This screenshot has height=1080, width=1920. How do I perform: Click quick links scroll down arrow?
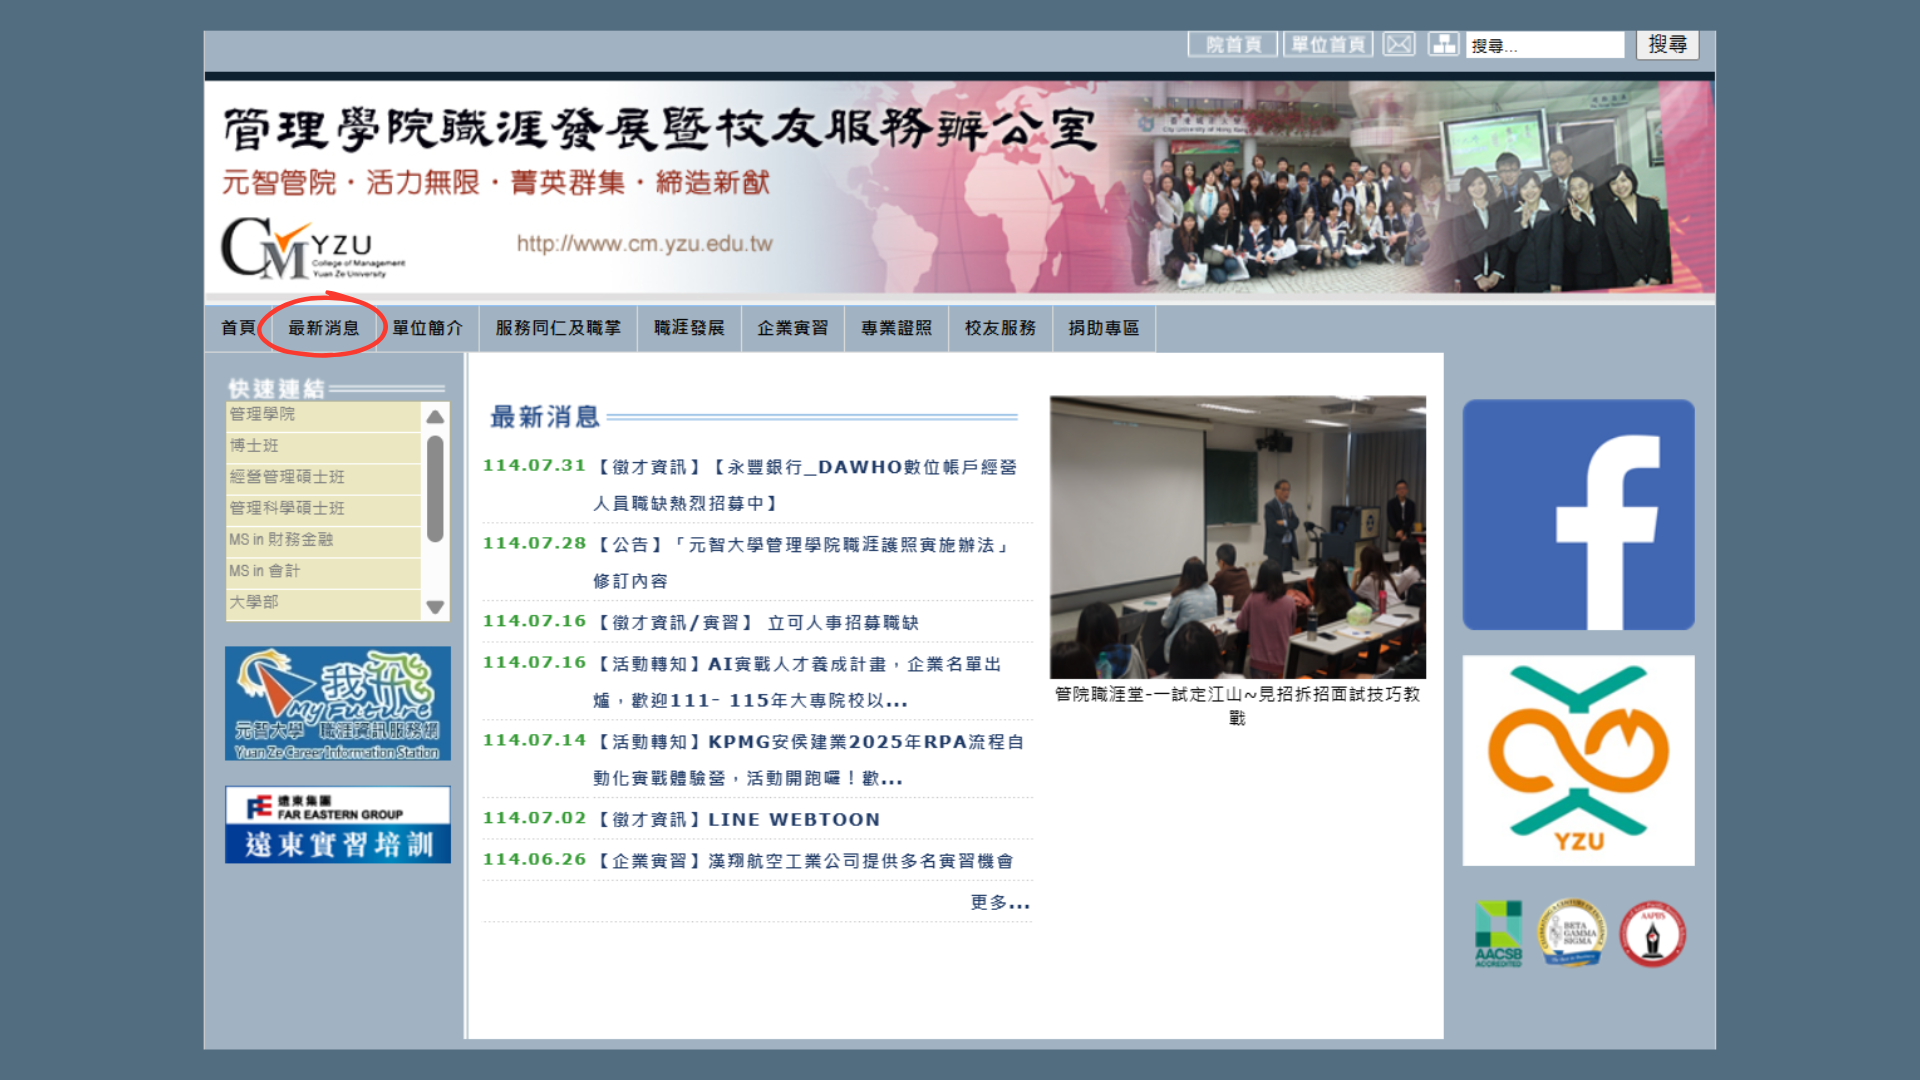pyautogui.click(x=435, y=606)
